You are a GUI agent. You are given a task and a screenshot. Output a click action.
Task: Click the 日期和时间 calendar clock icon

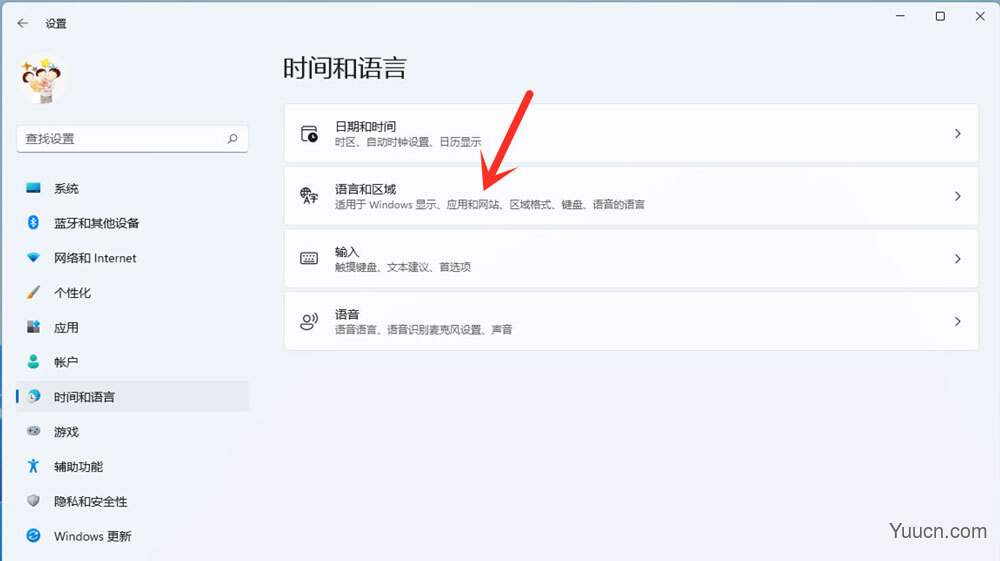[309, 134]
